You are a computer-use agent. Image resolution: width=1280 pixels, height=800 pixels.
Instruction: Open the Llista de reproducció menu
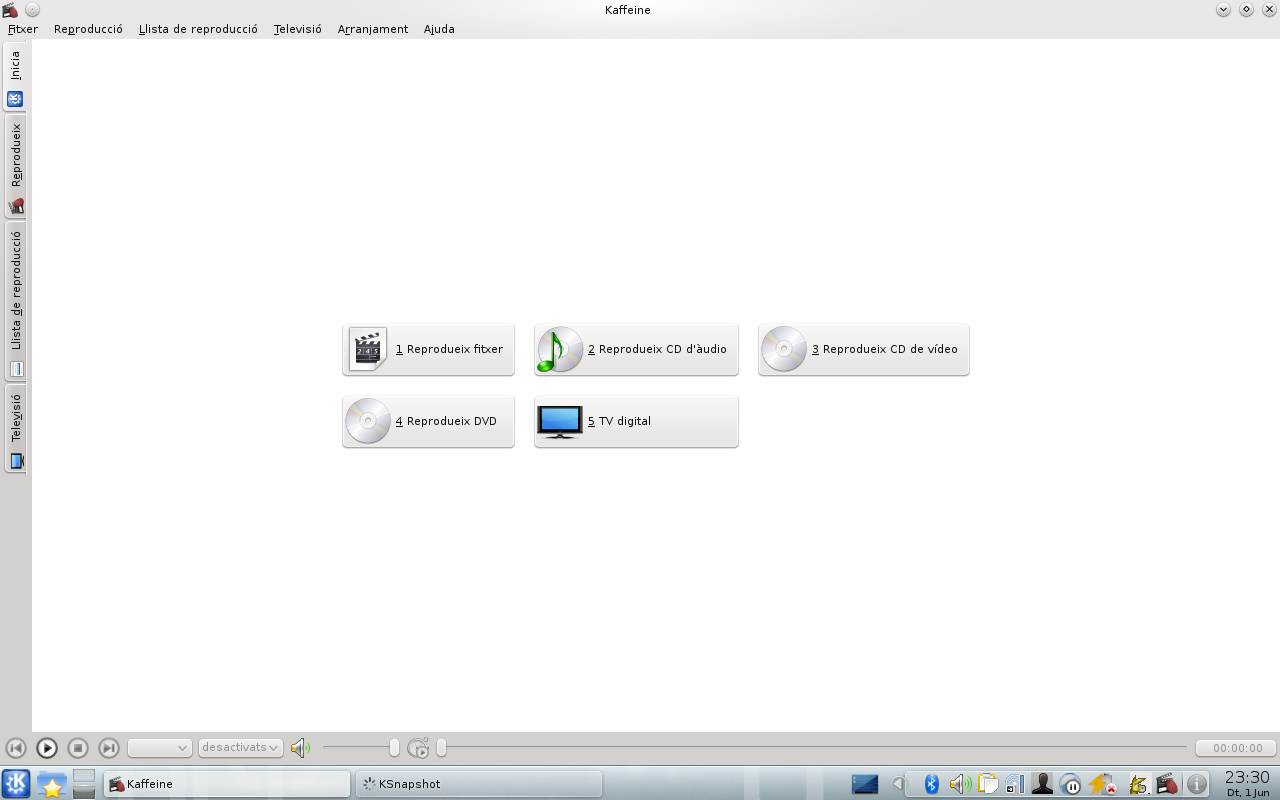tap(198, 29)
